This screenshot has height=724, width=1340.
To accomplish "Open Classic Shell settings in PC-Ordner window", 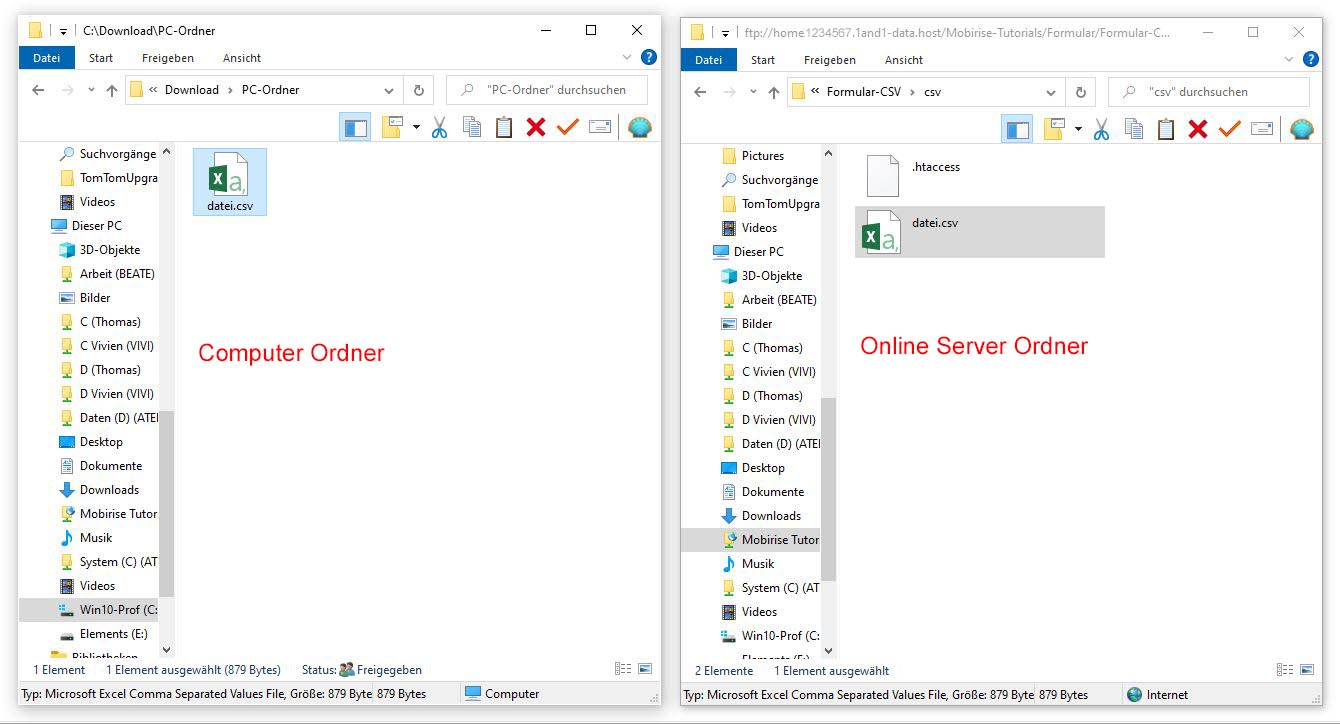I will (639, 127).
